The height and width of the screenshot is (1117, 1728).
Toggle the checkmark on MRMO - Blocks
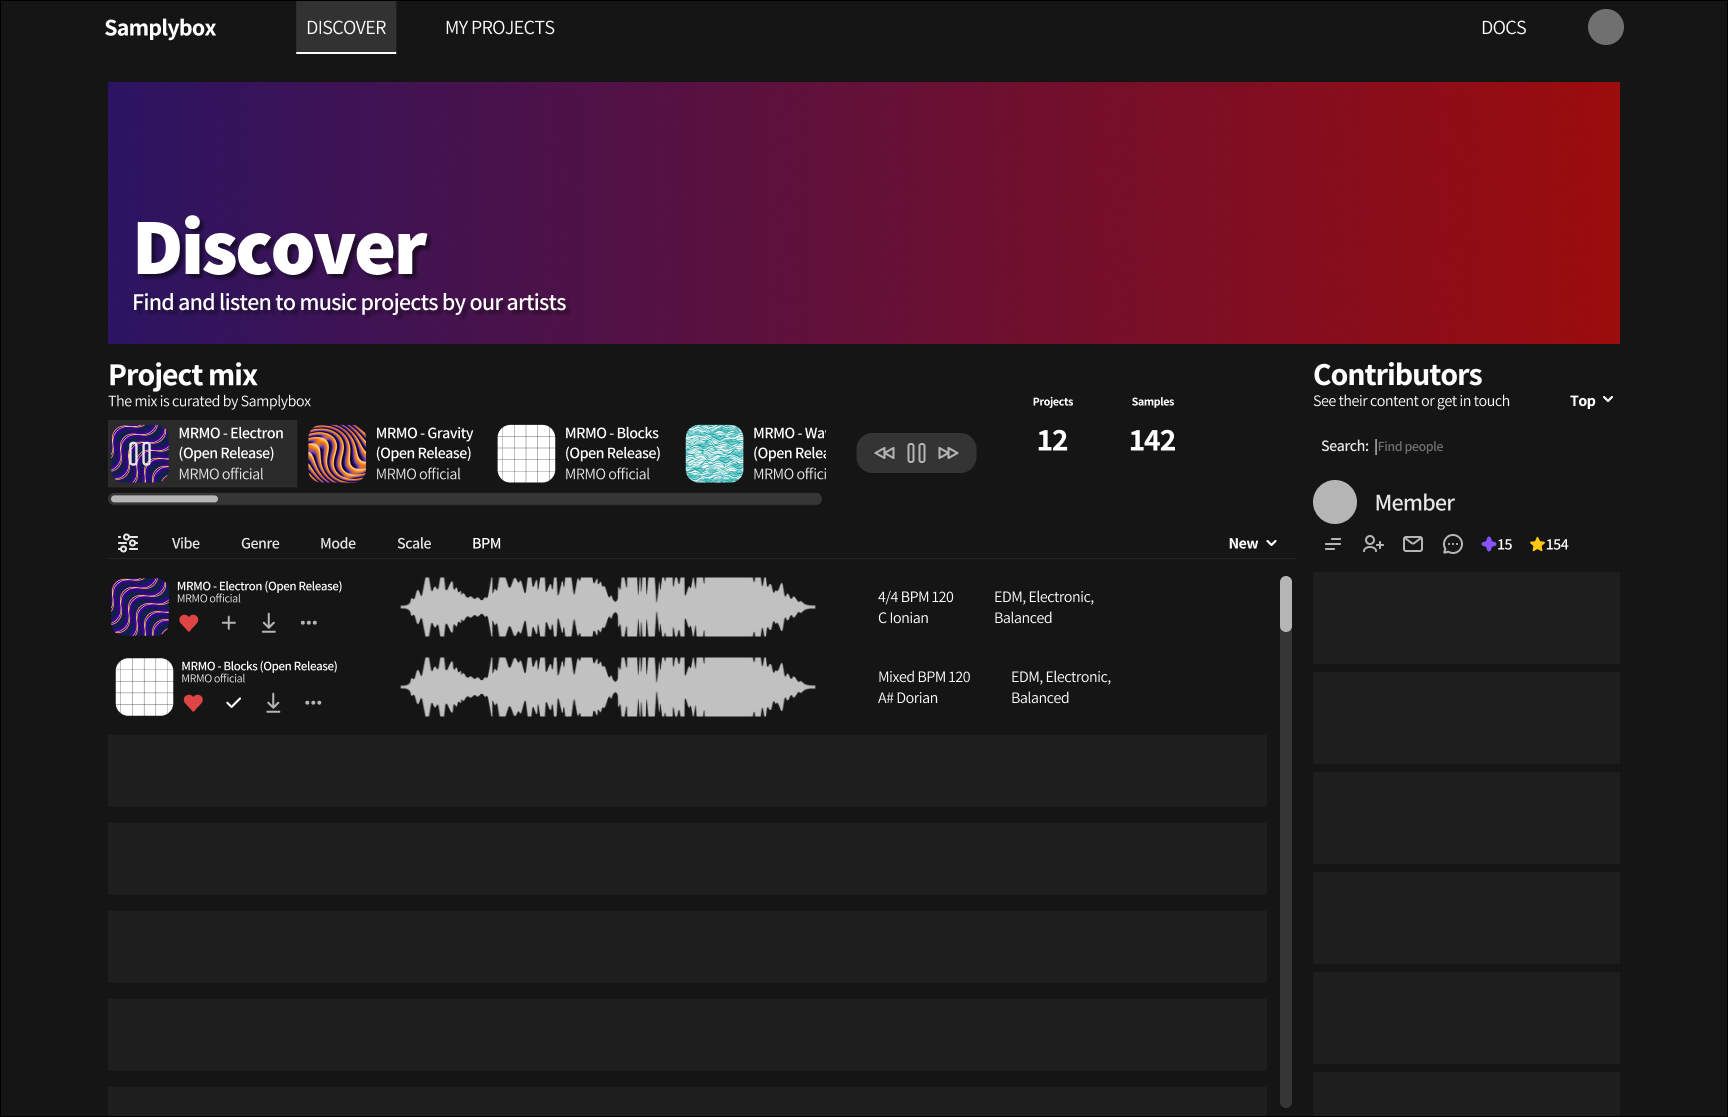232,702
